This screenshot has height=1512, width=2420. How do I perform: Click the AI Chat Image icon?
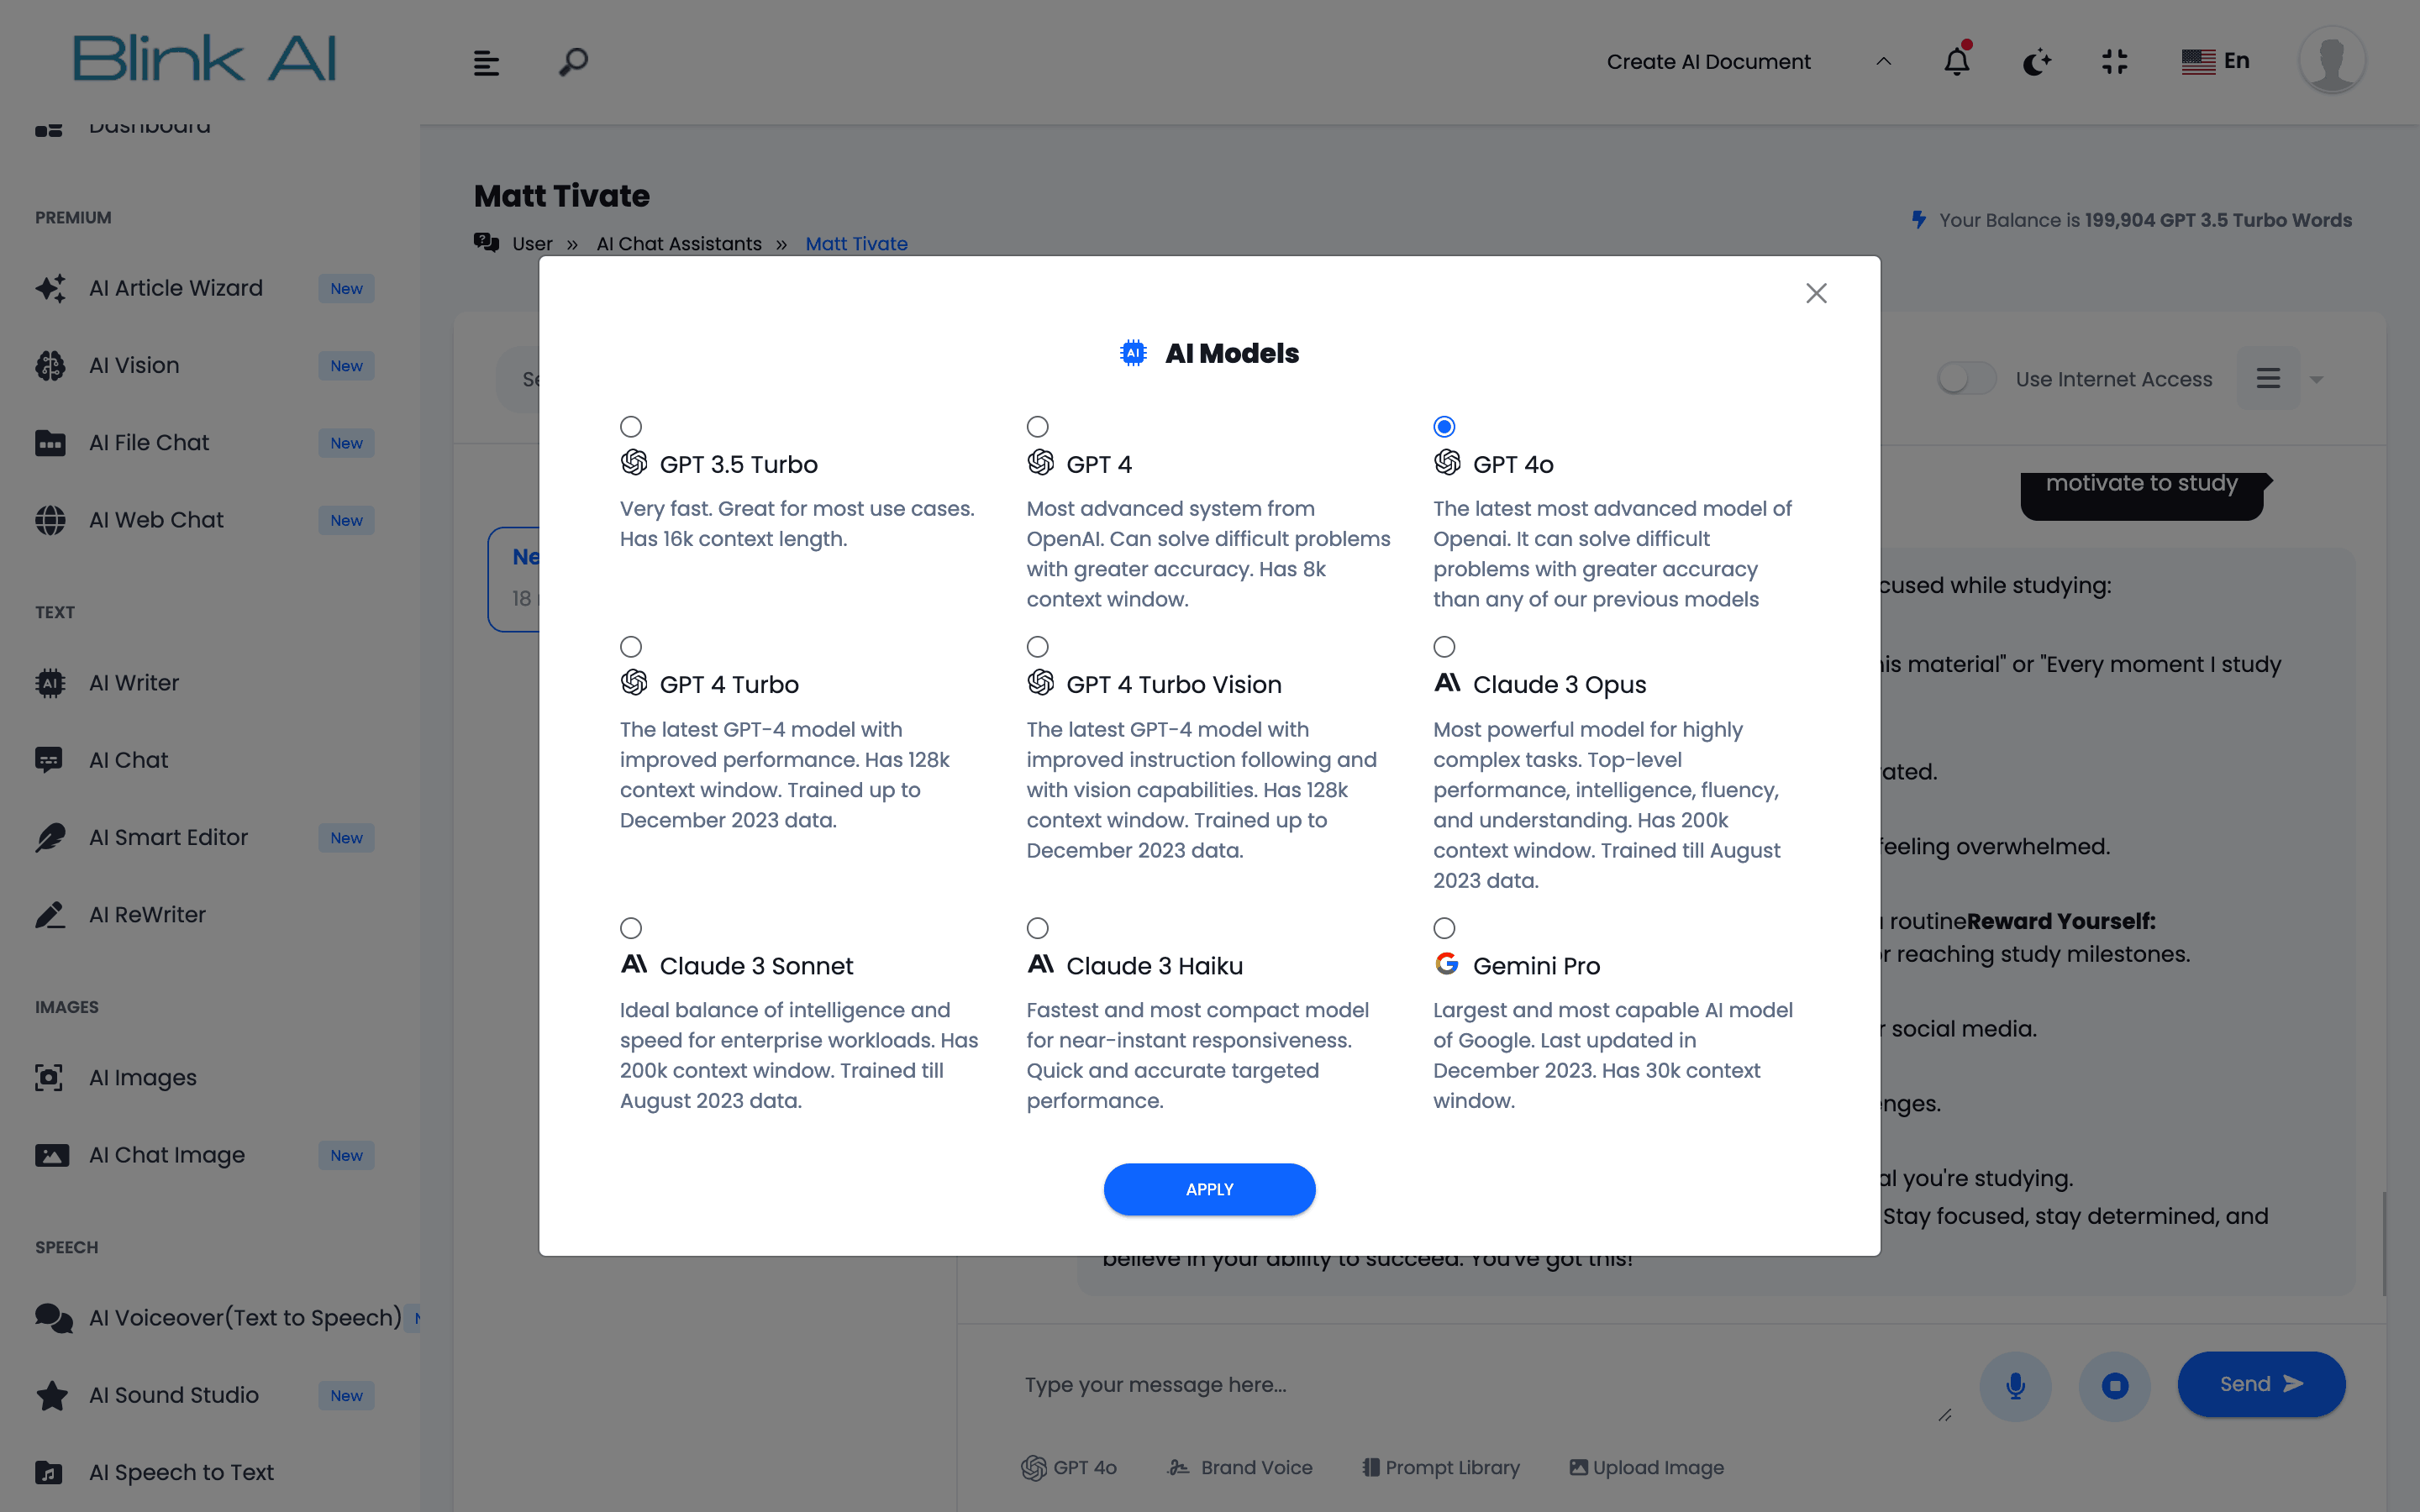52,1155
